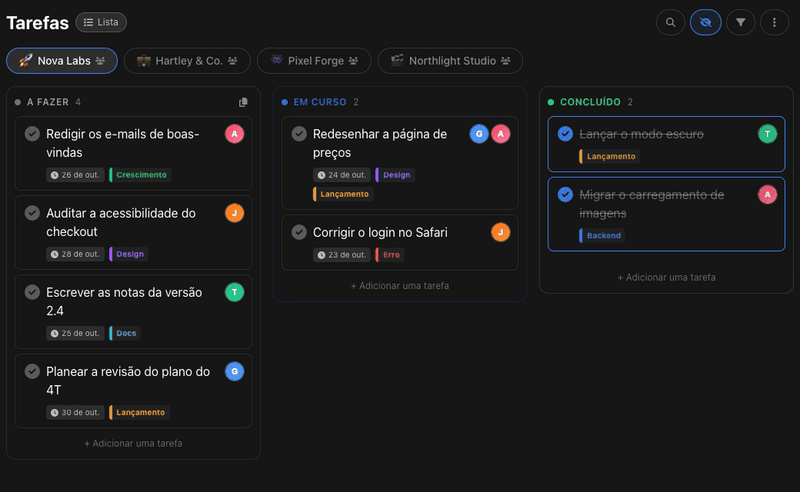Open 'Auditar a acessibilidade do checkout' task title
The width and height of the screenshot is (800, 492).
tap(121, 222)
